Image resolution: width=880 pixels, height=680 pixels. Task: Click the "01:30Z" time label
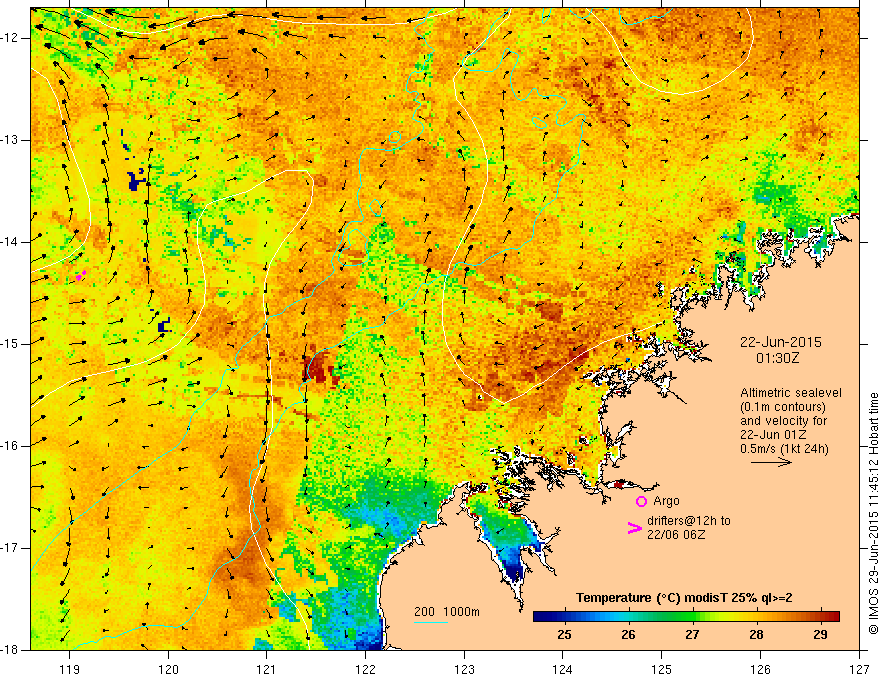[x=777, y=358]
